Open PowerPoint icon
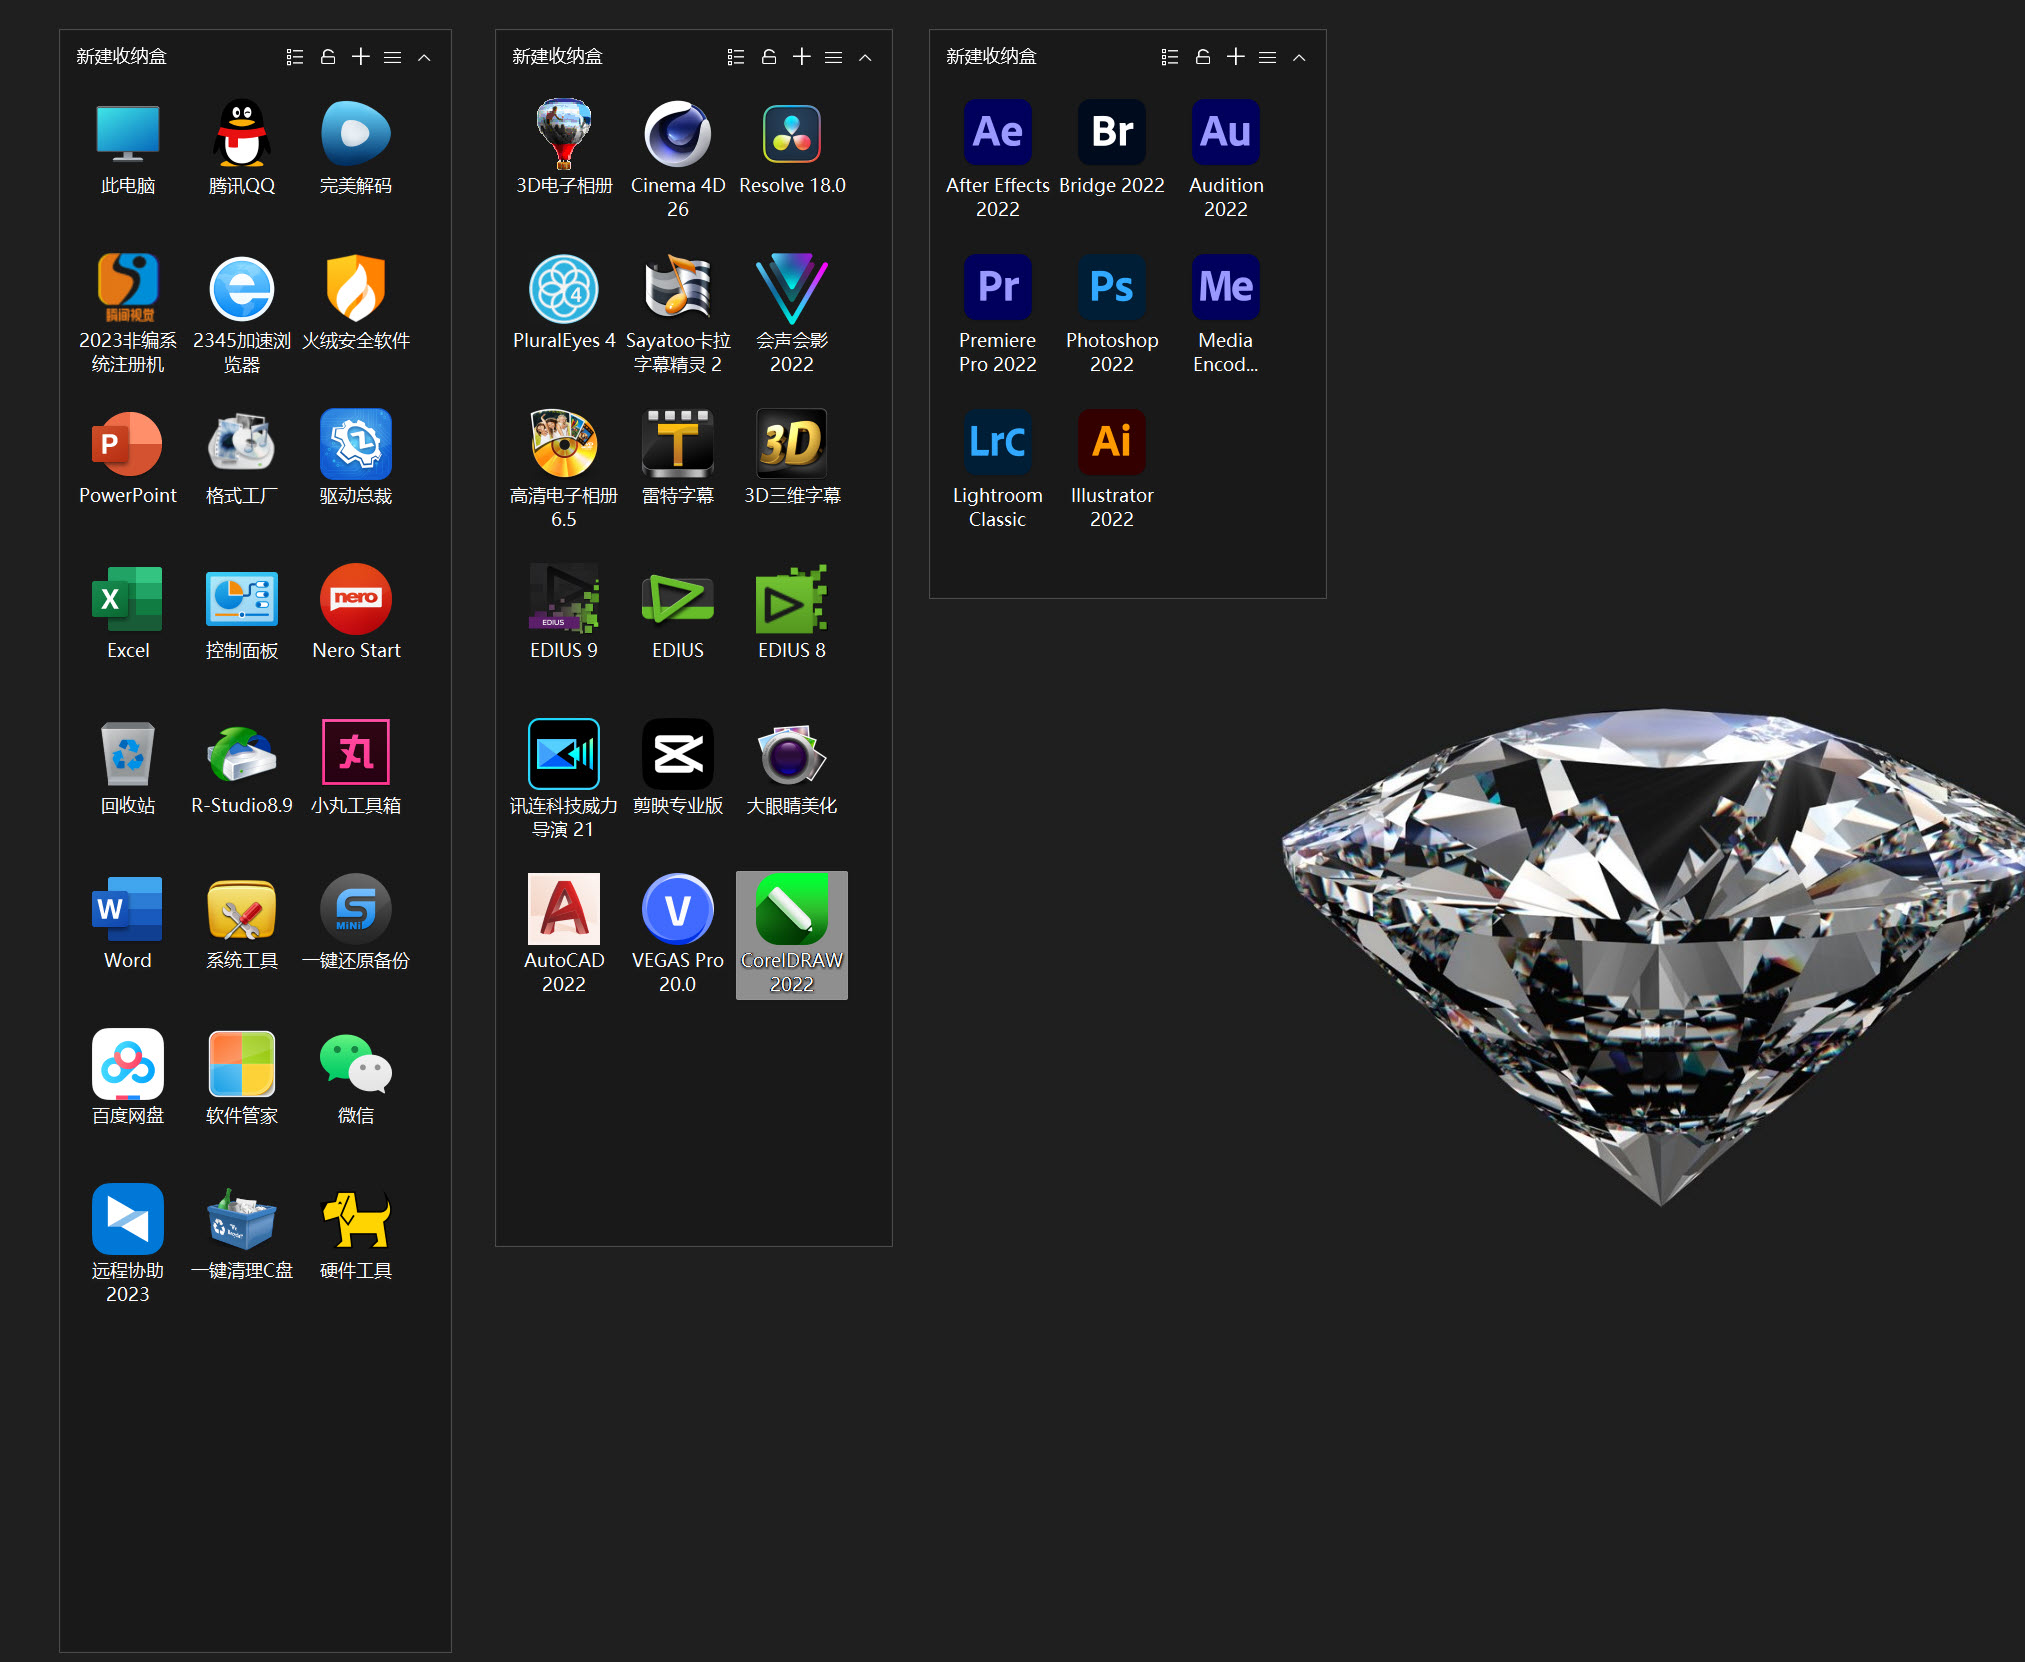Viewport: 2025px width, 1662px height. (128, 444)
